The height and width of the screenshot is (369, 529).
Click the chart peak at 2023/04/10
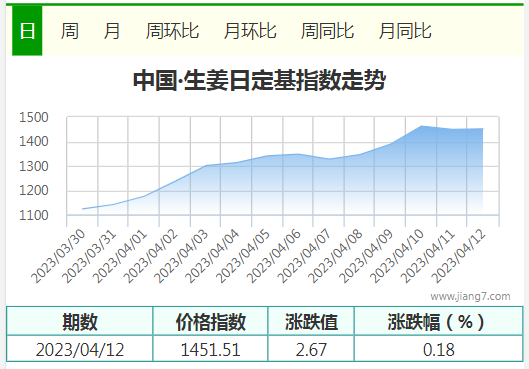(421, 126)
